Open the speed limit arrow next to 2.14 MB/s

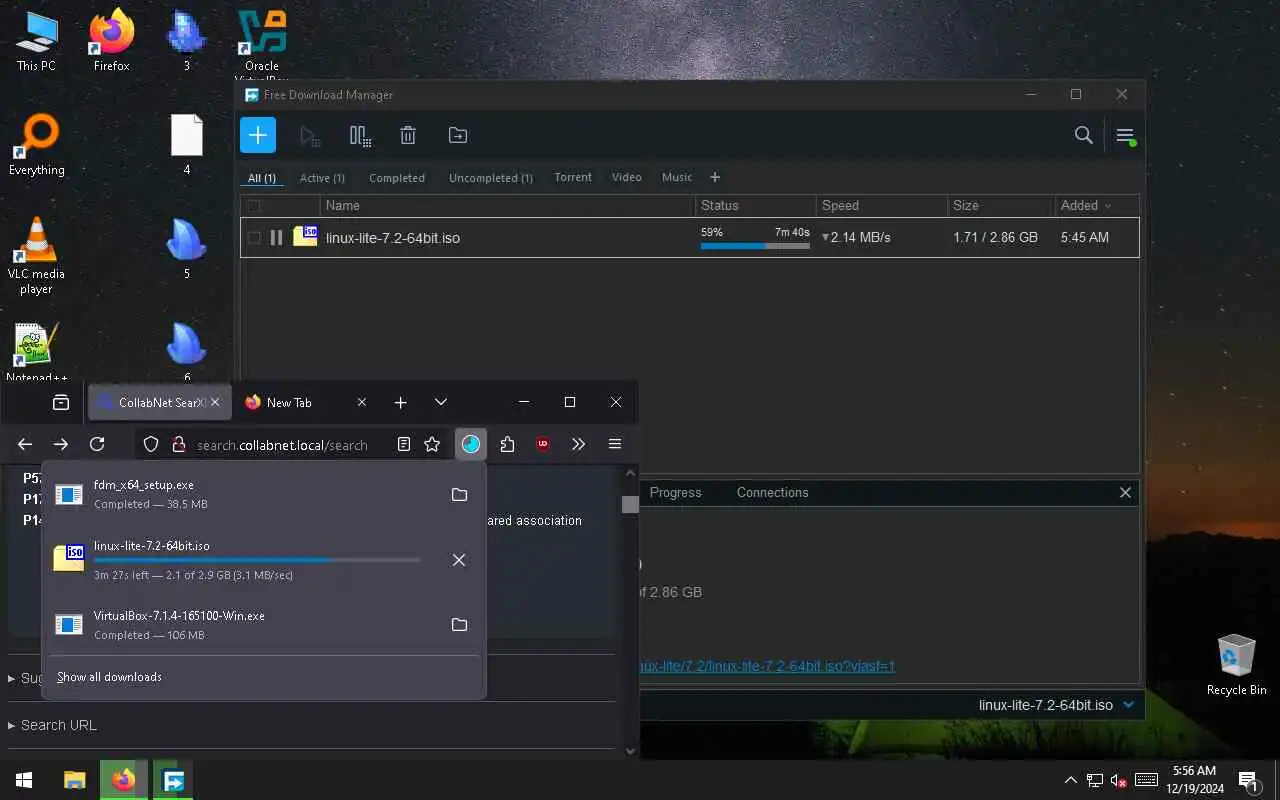pyautogui.click(x=826, y=238)
